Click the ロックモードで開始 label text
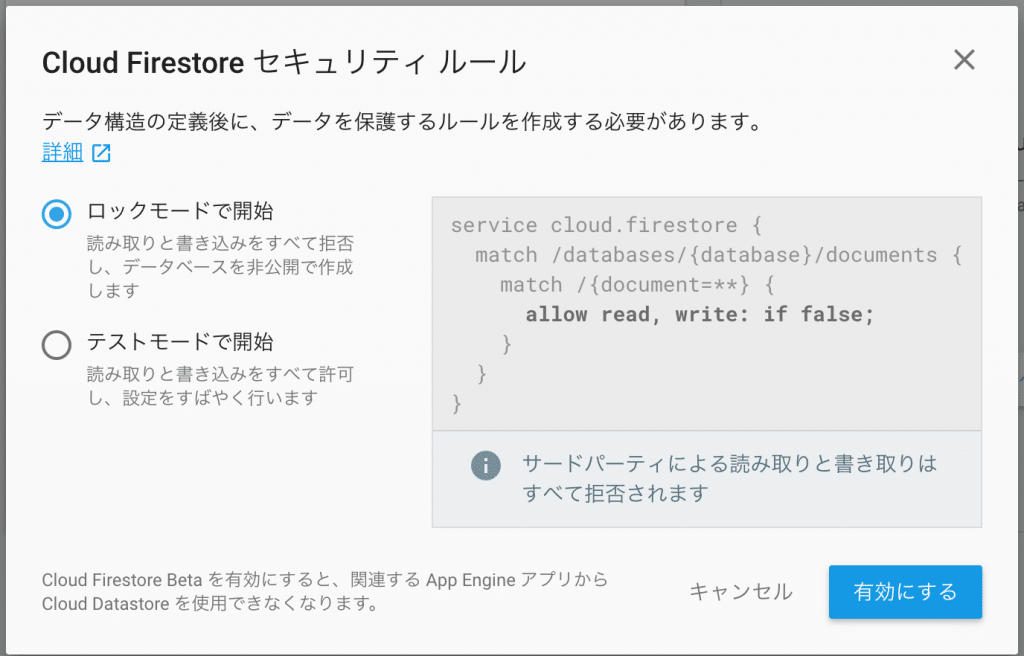This screenshot has width=1024, height=656. (x=180, y=211)
